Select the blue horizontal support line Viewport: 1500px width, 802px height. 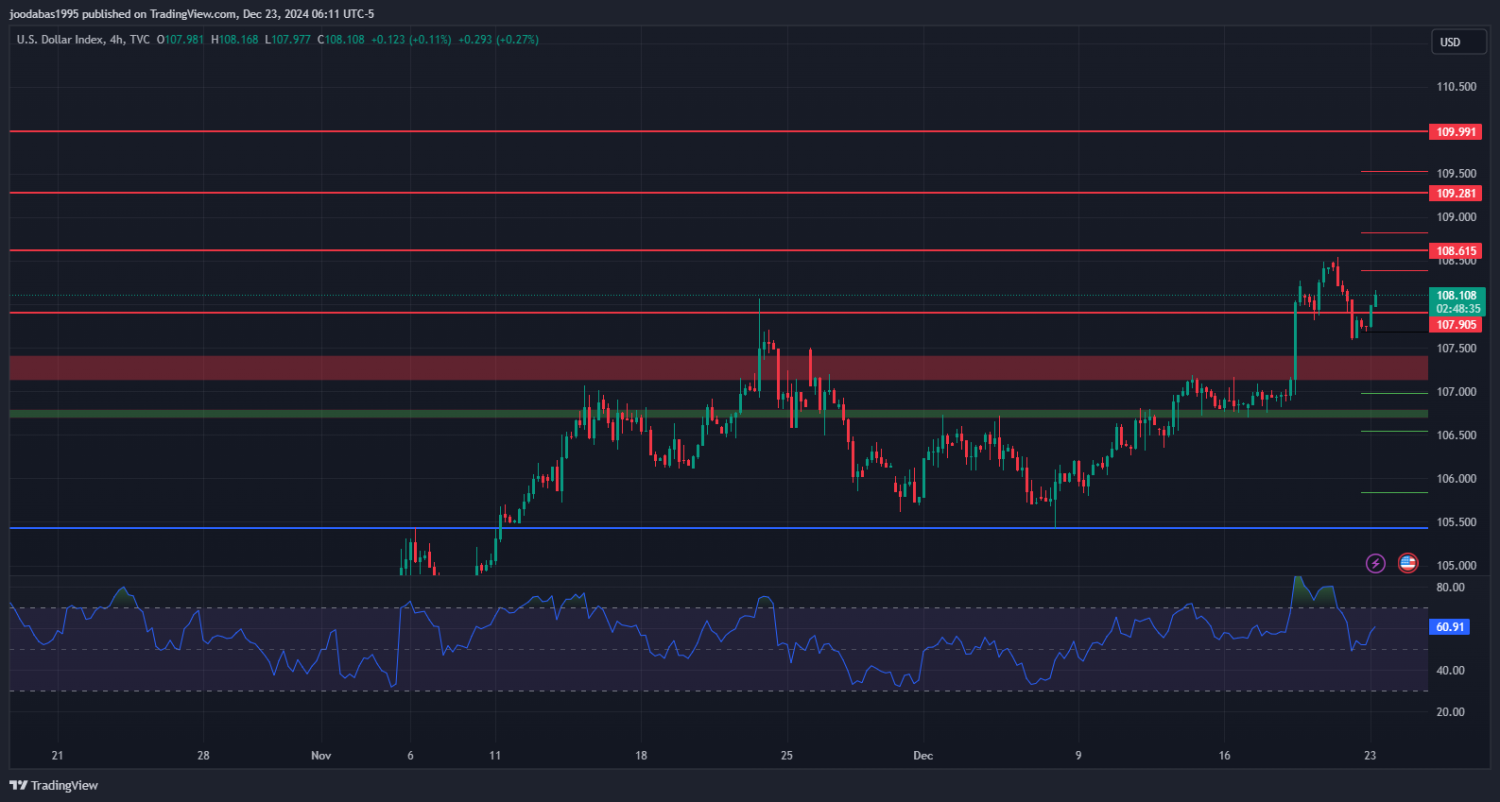[718, 528]
